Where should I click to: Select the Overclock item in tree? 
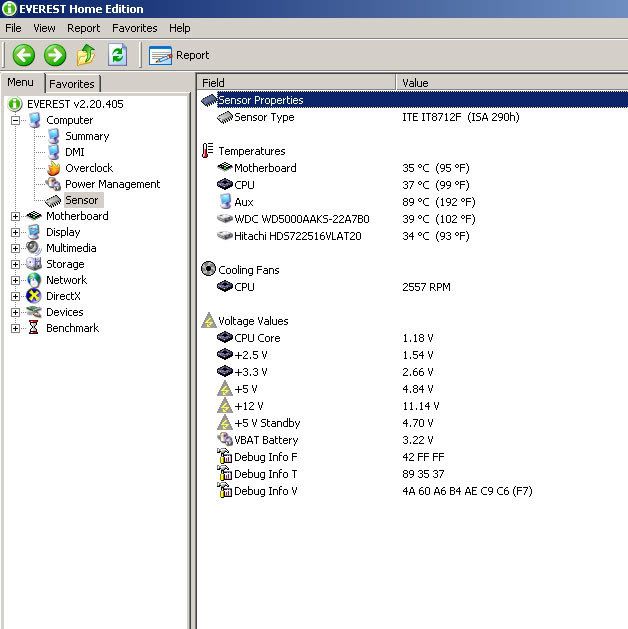tap(89, 168)
